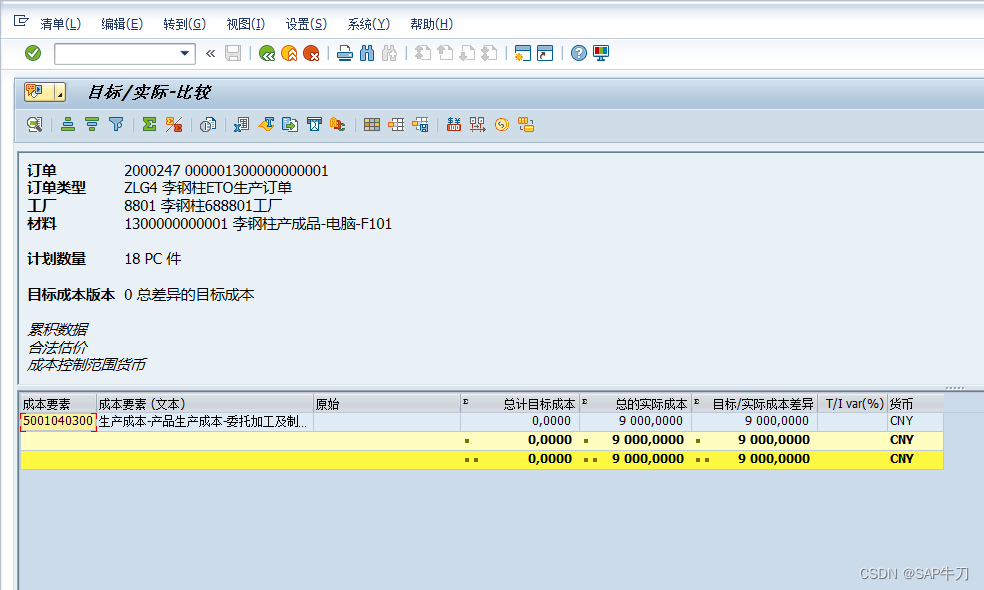Click the Save Layout icon
This screenshot has height=590, width=984.
coord(420,124)
